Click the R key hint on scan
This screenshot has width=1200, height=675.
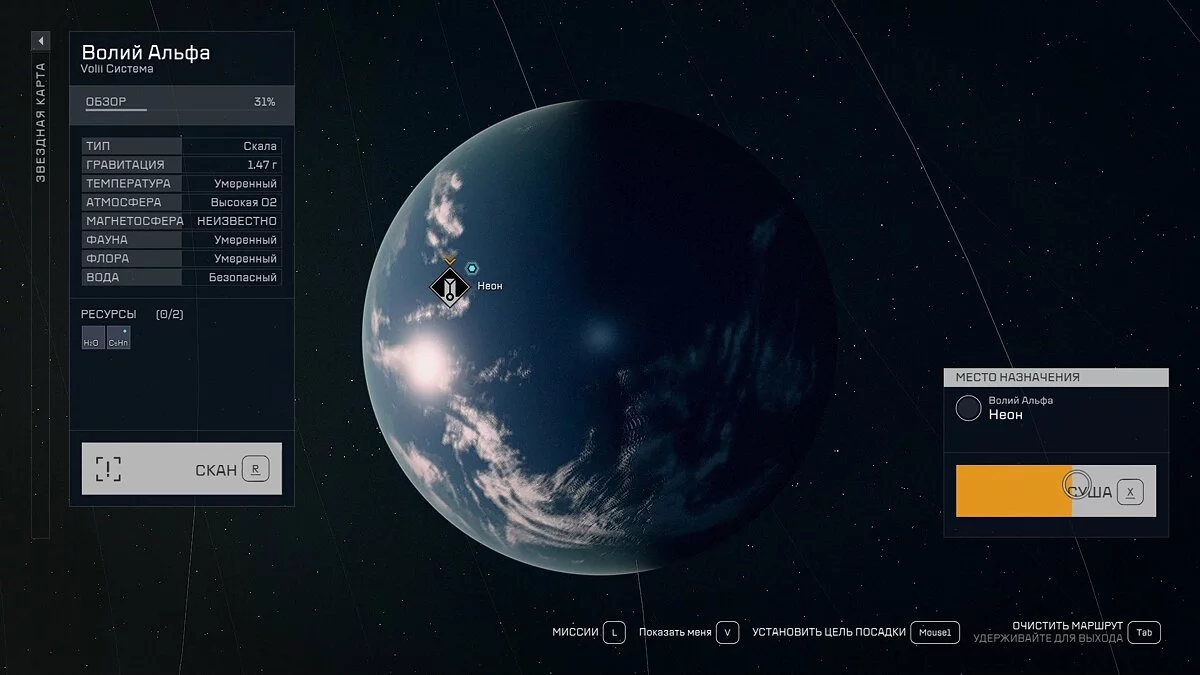click(256, 469)
